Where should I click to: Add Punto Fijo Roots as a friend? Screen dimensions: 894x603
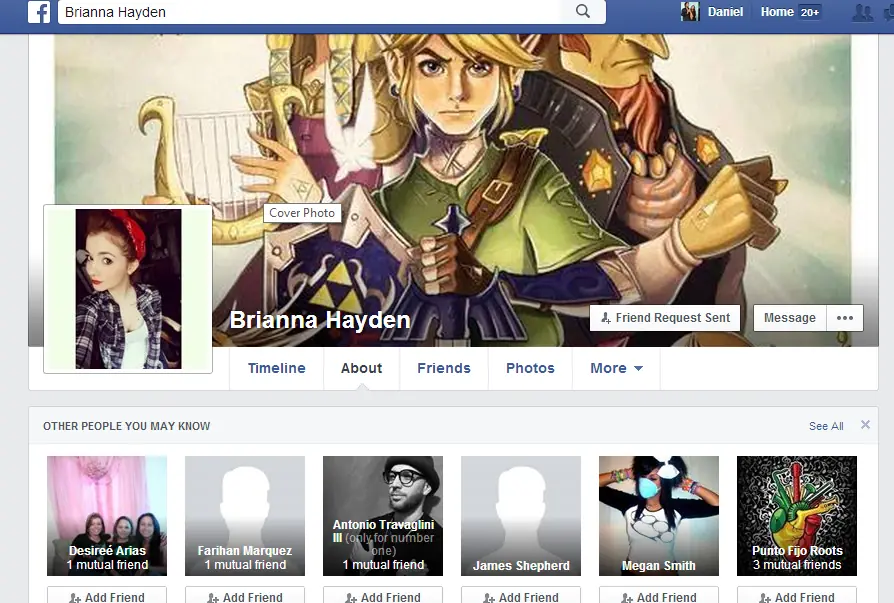tap(797, 596)
